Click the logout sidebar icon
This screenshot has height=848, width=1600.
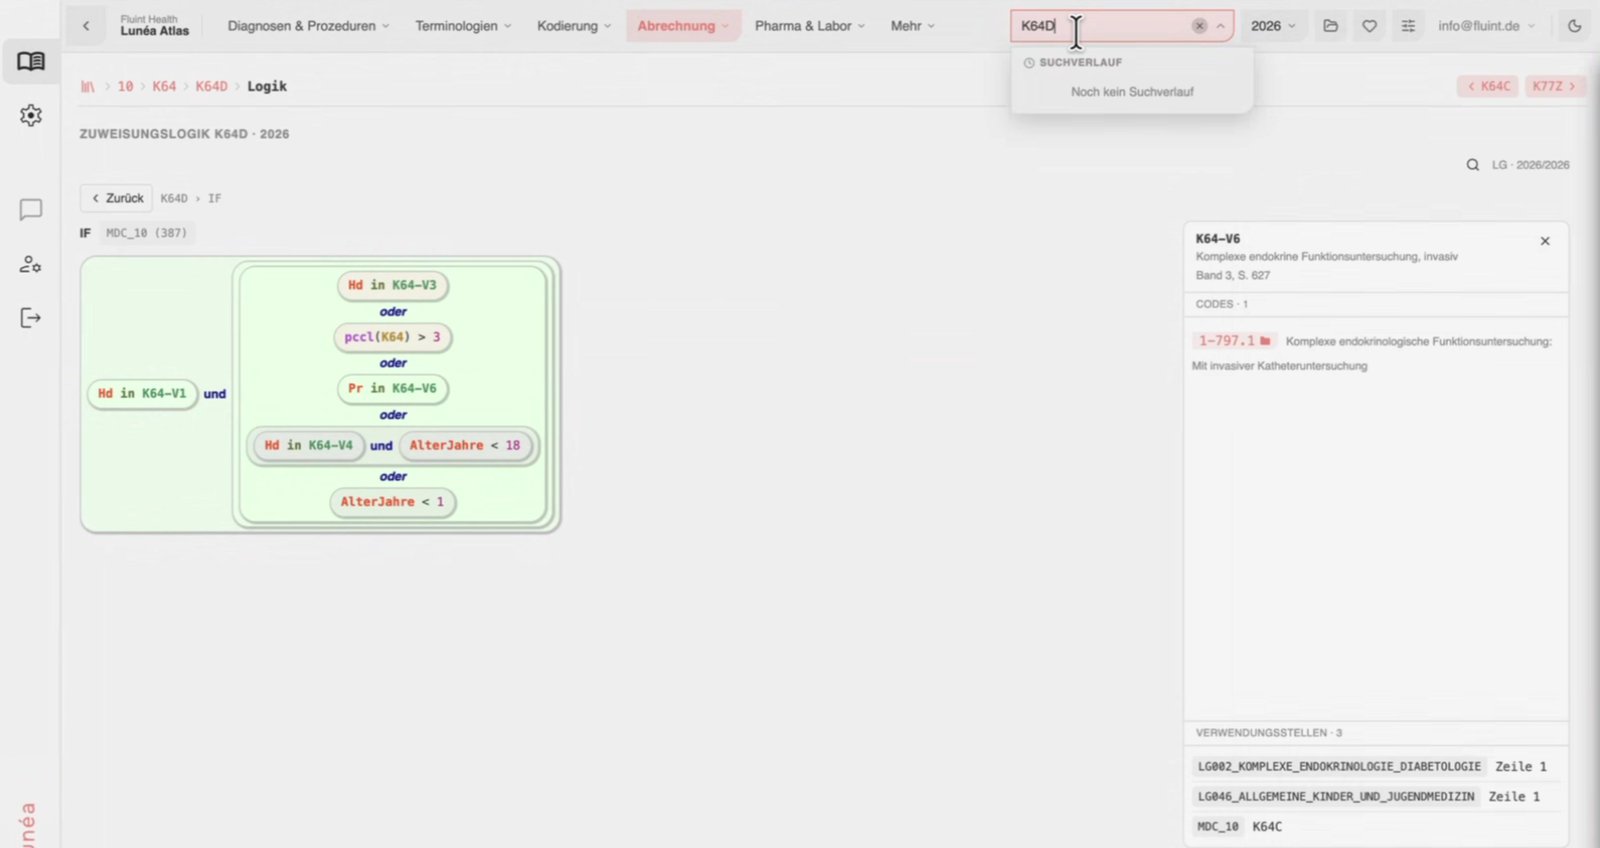point(31,318)
